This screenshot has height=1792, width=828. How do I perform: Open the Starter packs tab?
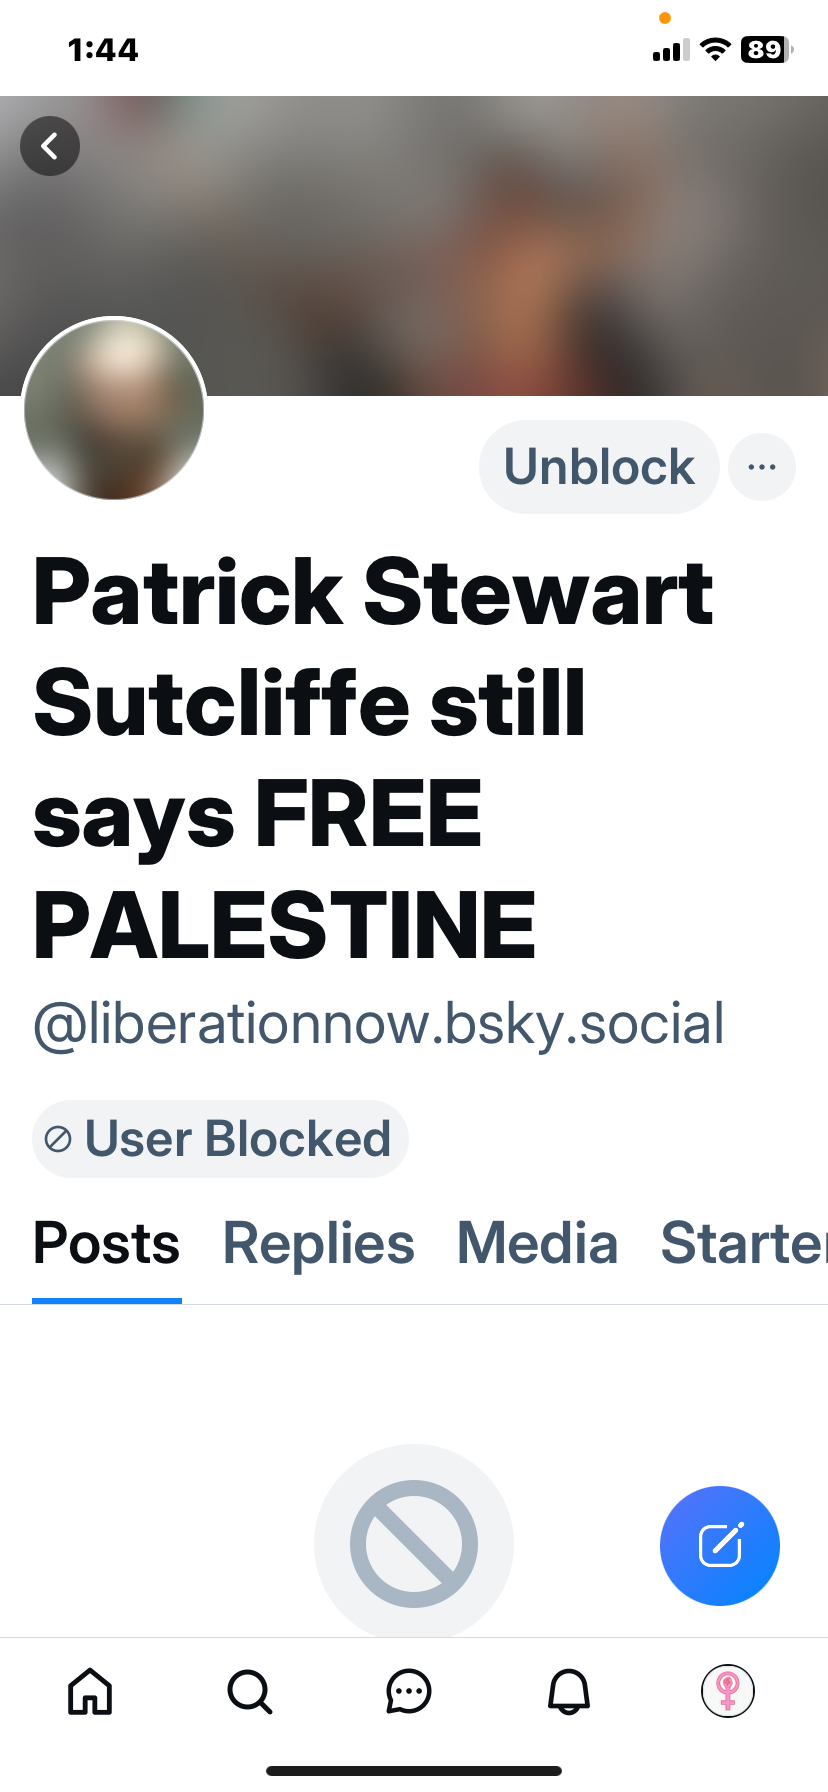point(744,1245)
